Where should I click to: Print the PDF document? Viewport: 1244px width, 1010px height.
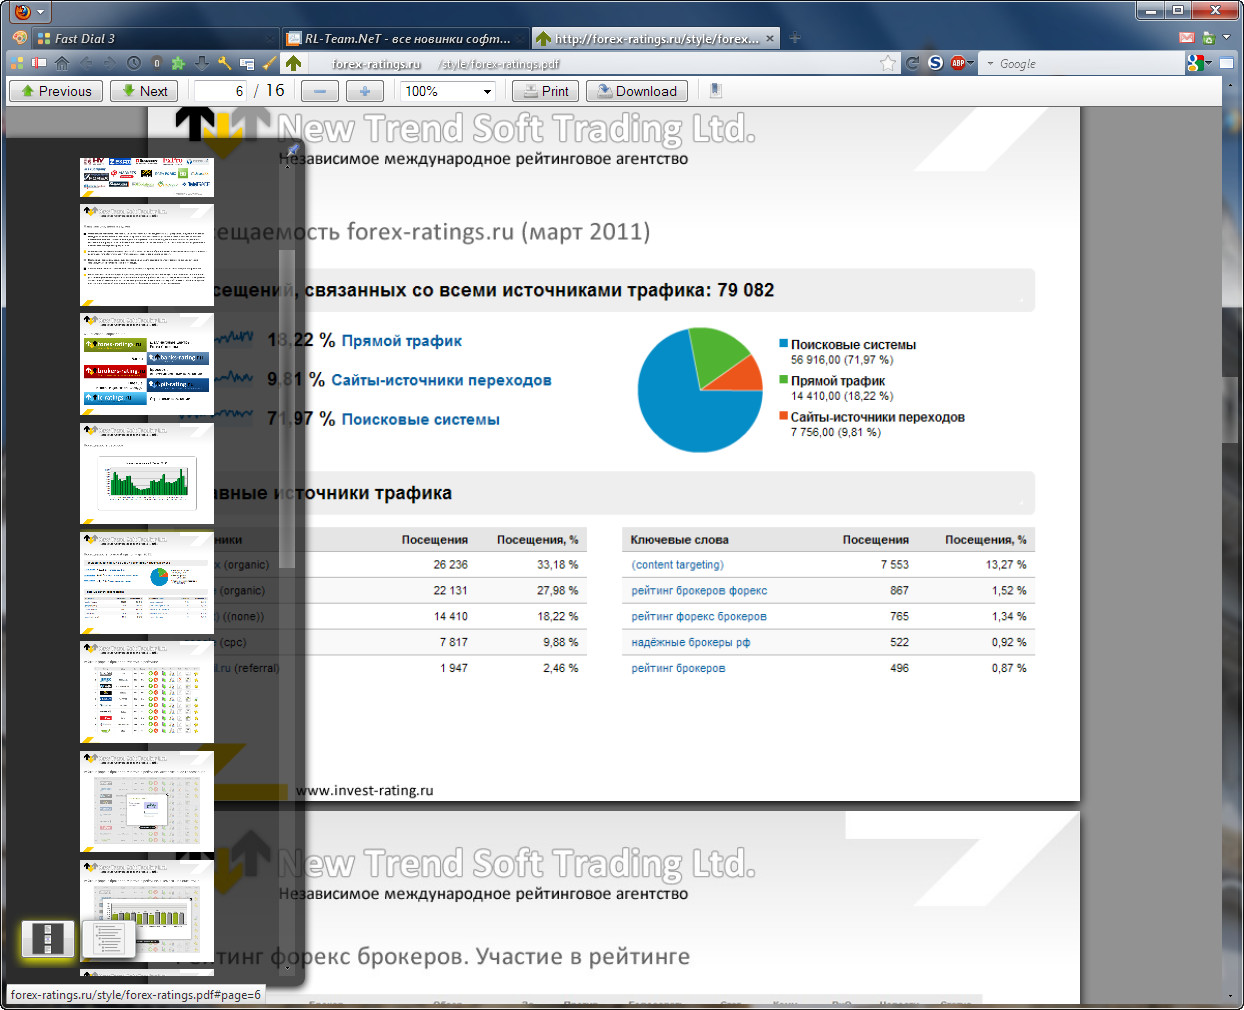click(x=545, y=91)
